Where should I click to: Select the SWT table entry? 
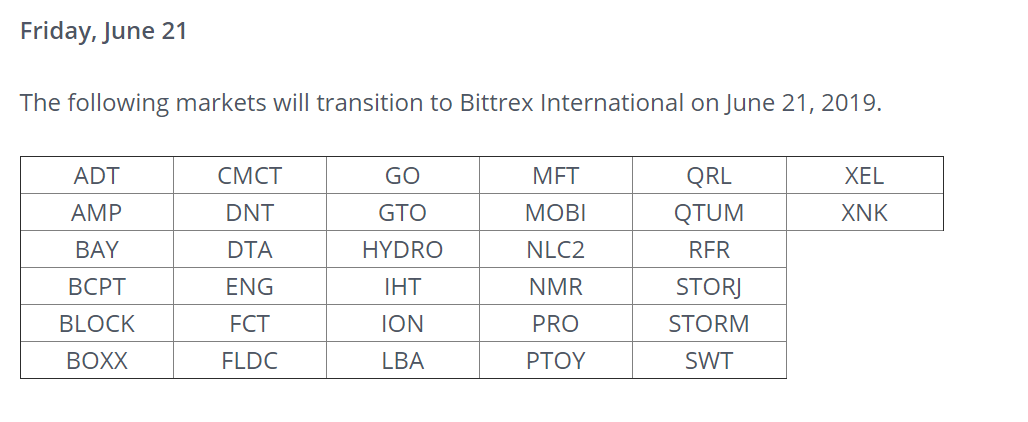[x=709, y=360]
